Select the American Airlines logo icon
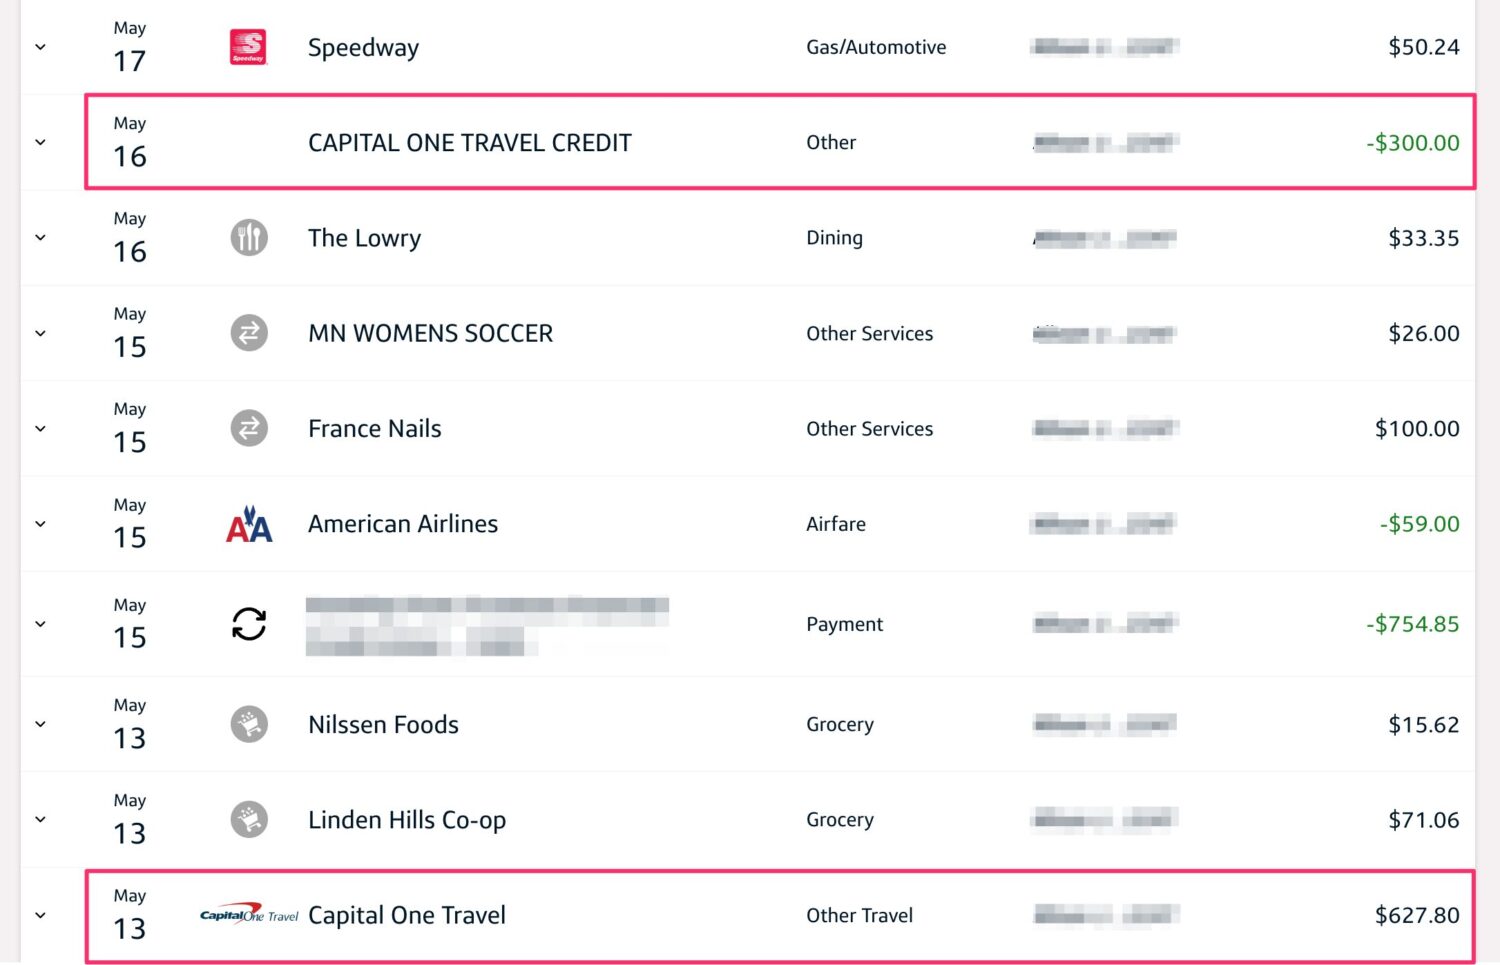This screenshot has height=965, width=1500. coord(248,523)
